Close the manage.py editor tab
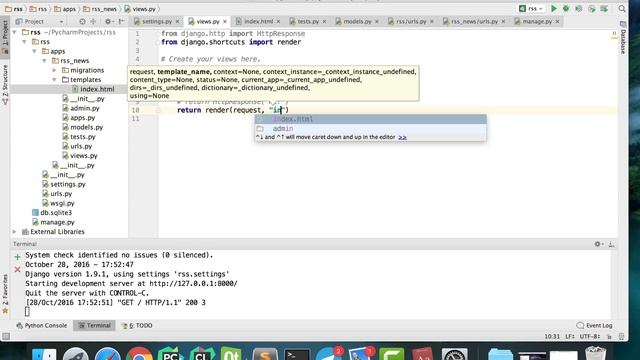 (557, 21)
